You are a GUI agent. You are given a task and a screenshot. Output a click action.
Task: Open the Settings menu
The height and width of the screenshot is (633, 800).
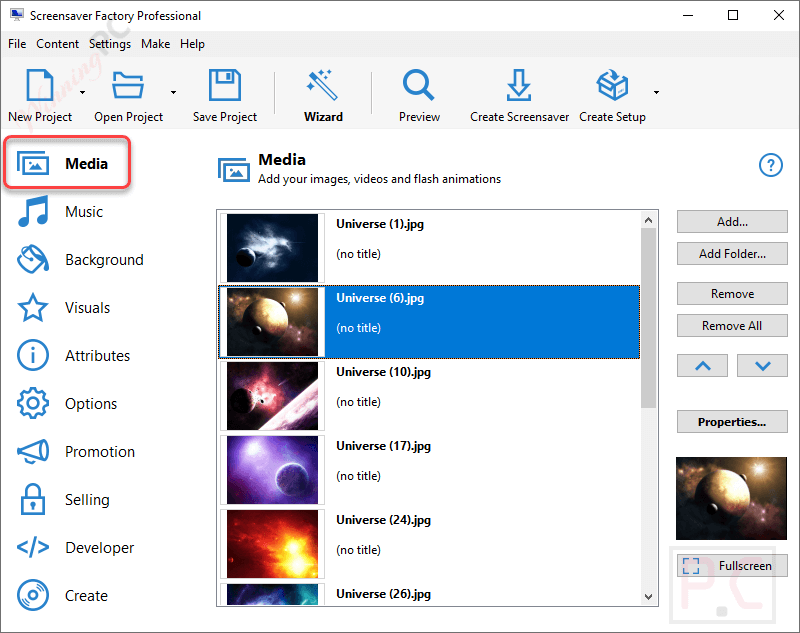[110, 44]
